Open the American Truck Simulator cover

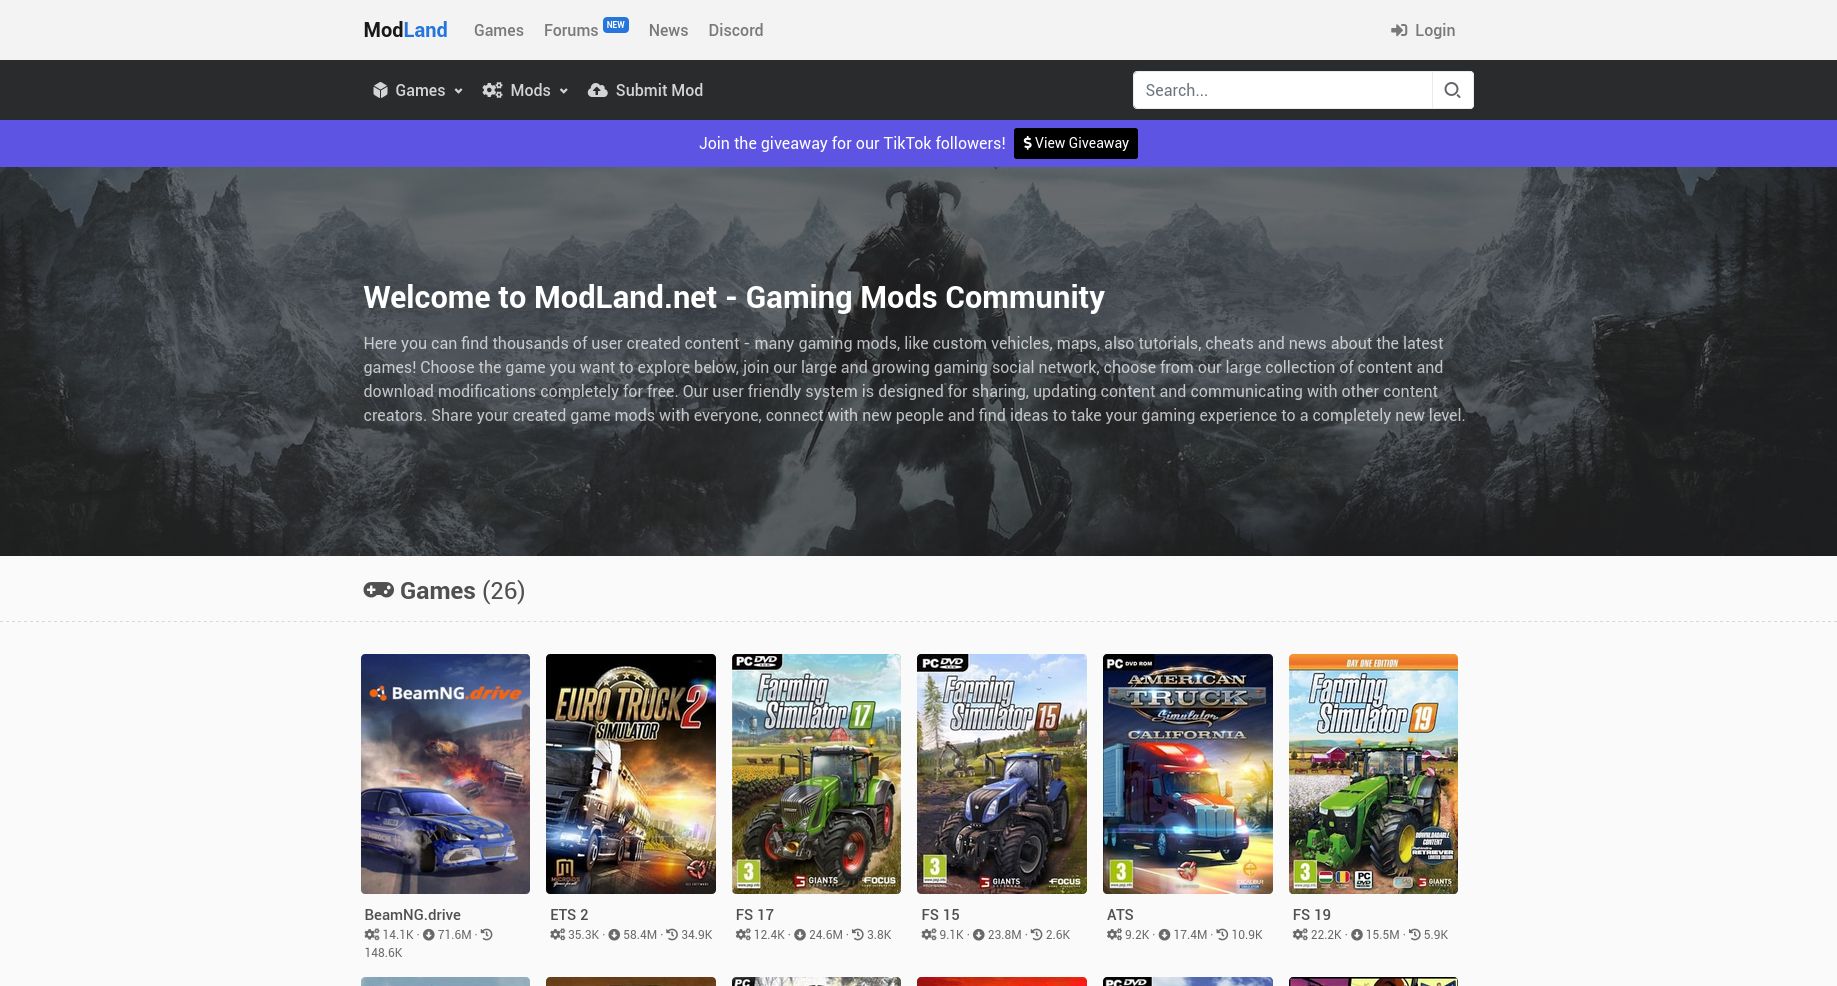pos(1188,774)
